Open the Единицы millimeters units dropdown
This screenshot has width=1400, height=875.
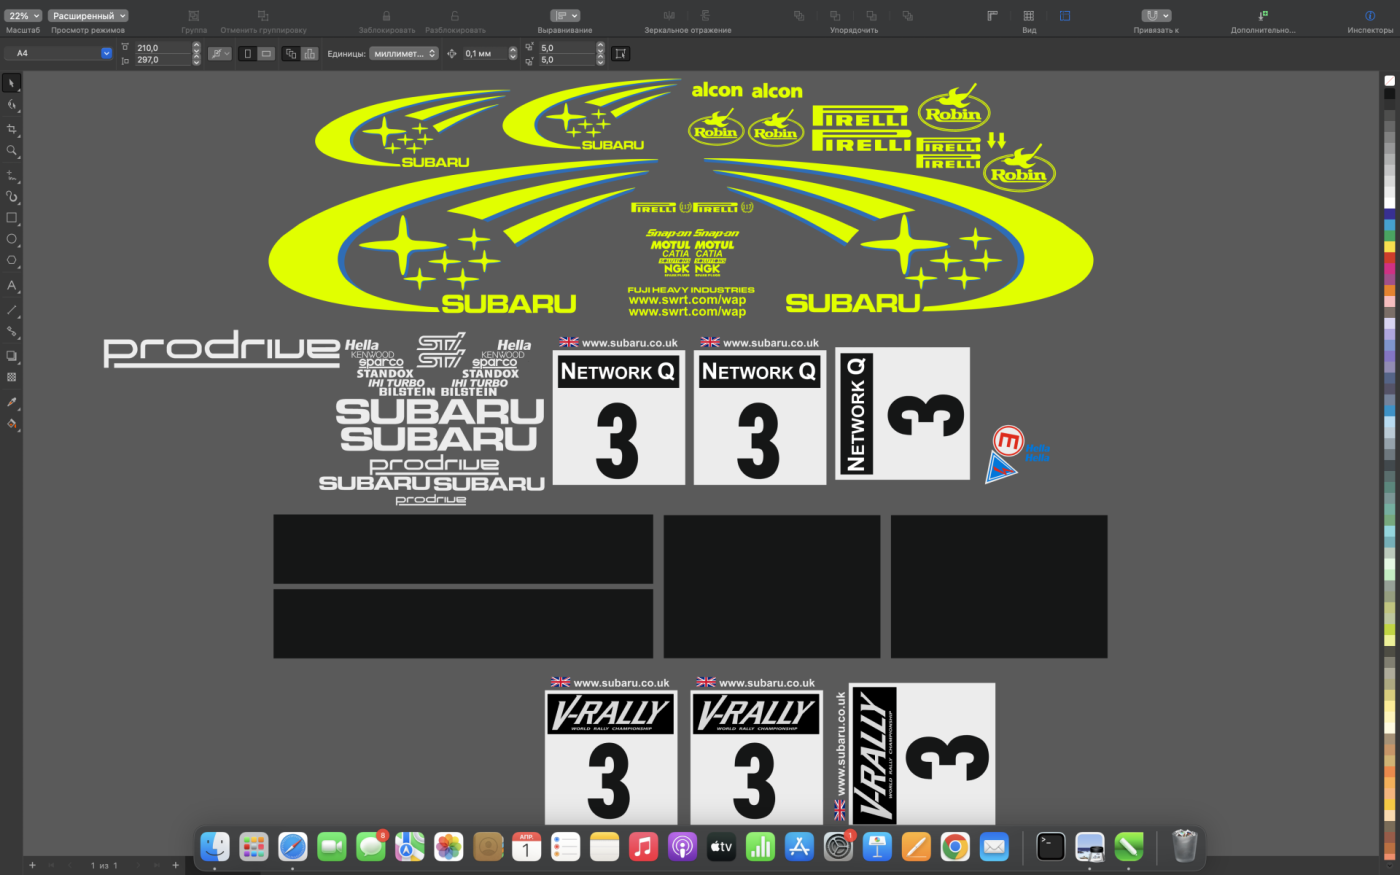(x=404, y=54)
